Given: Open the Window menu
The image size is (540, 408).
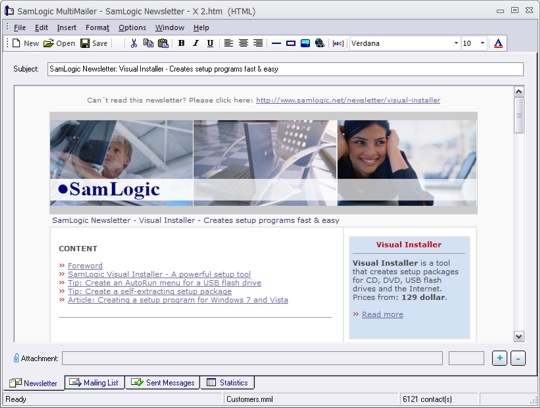Looking at the screenshot, I should click(169, 28).
